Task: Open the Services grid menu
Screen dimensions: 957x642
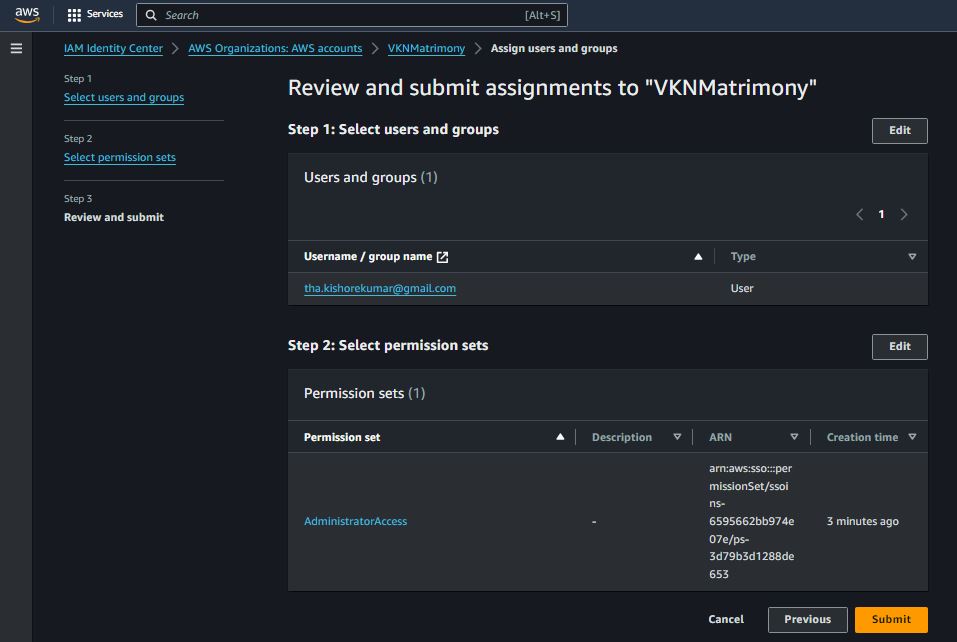Action: (x=95, y=15)
